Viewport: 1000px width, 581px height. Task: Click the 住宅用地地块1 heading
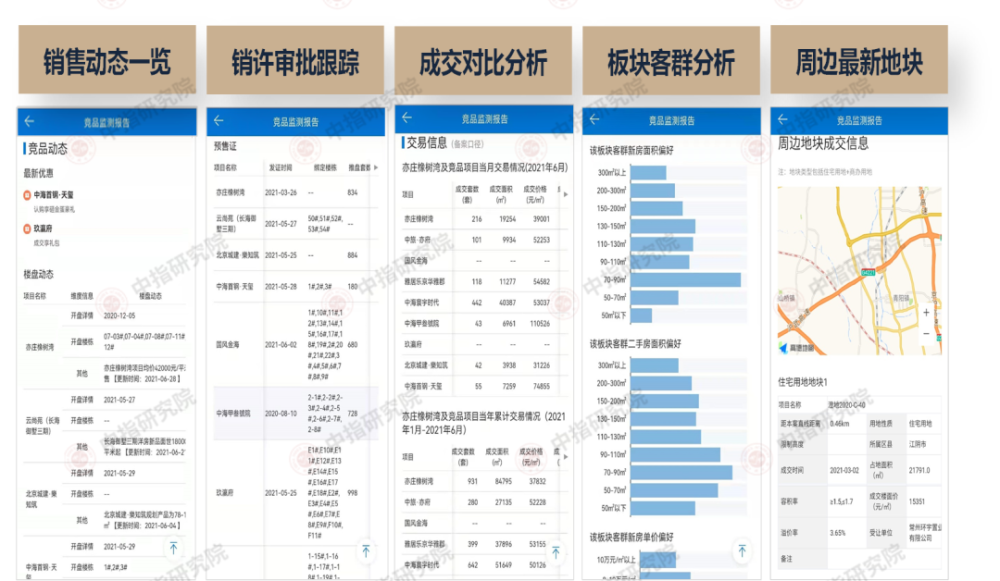802,382
